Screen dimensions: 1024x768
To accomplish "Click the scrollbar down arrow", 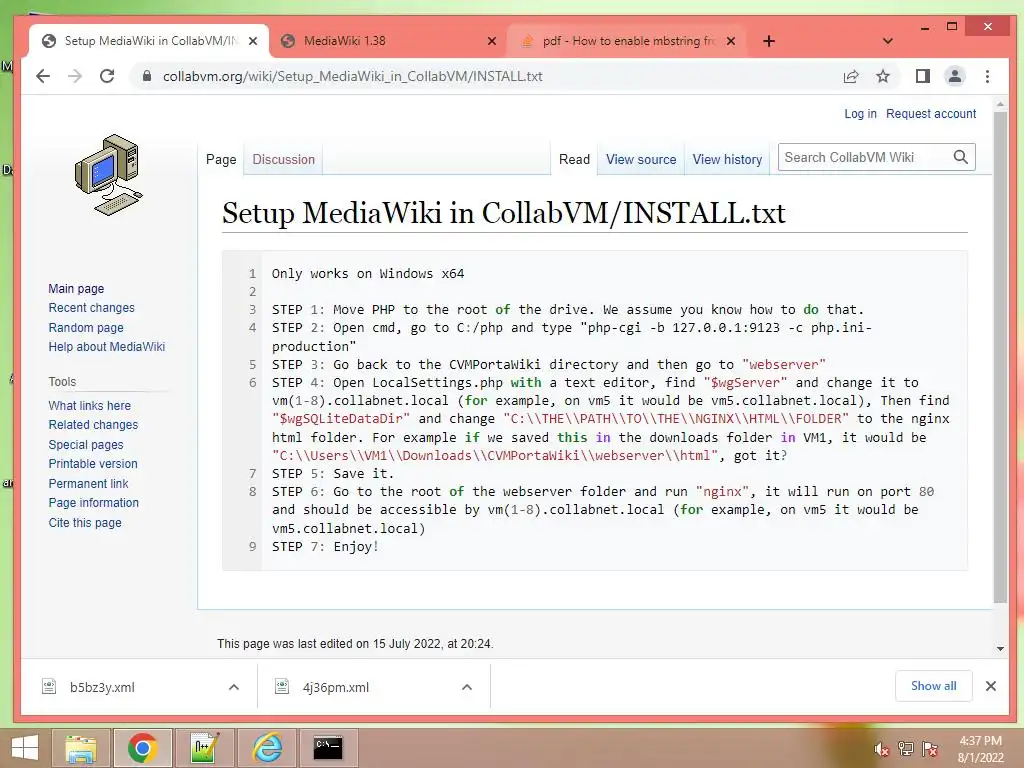I will point(1000,649).
